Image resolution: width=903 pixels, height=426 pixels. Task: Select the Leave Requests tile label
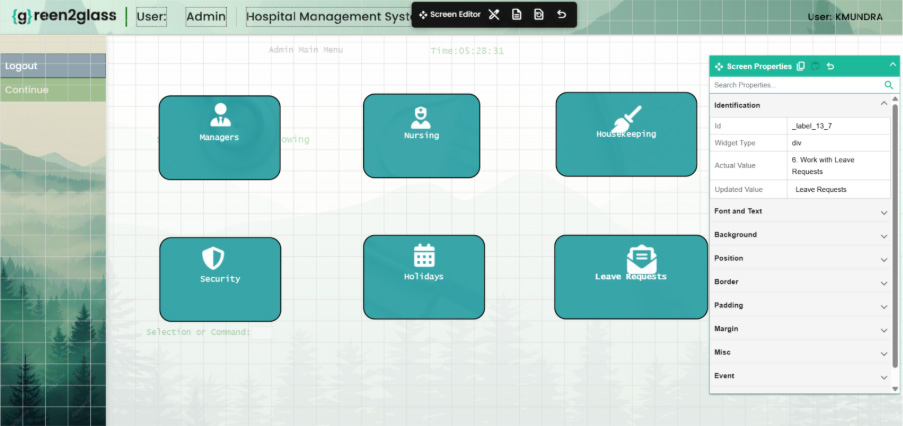[631, 277]
